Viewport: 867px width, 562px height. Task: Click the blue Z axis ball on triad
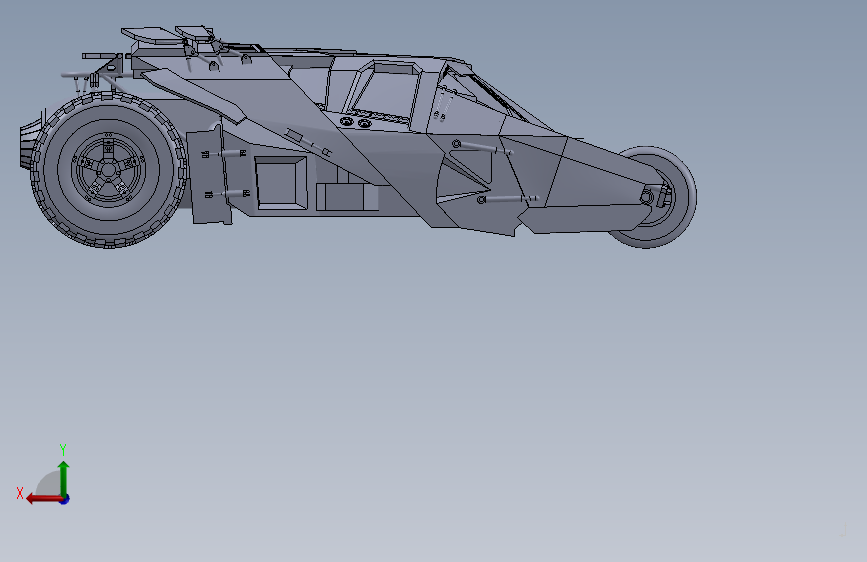point(65,499)
